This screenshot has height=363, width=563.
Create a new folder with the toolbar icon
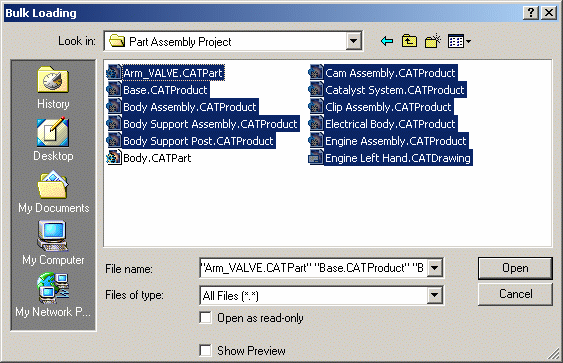(x=433, y=42)
